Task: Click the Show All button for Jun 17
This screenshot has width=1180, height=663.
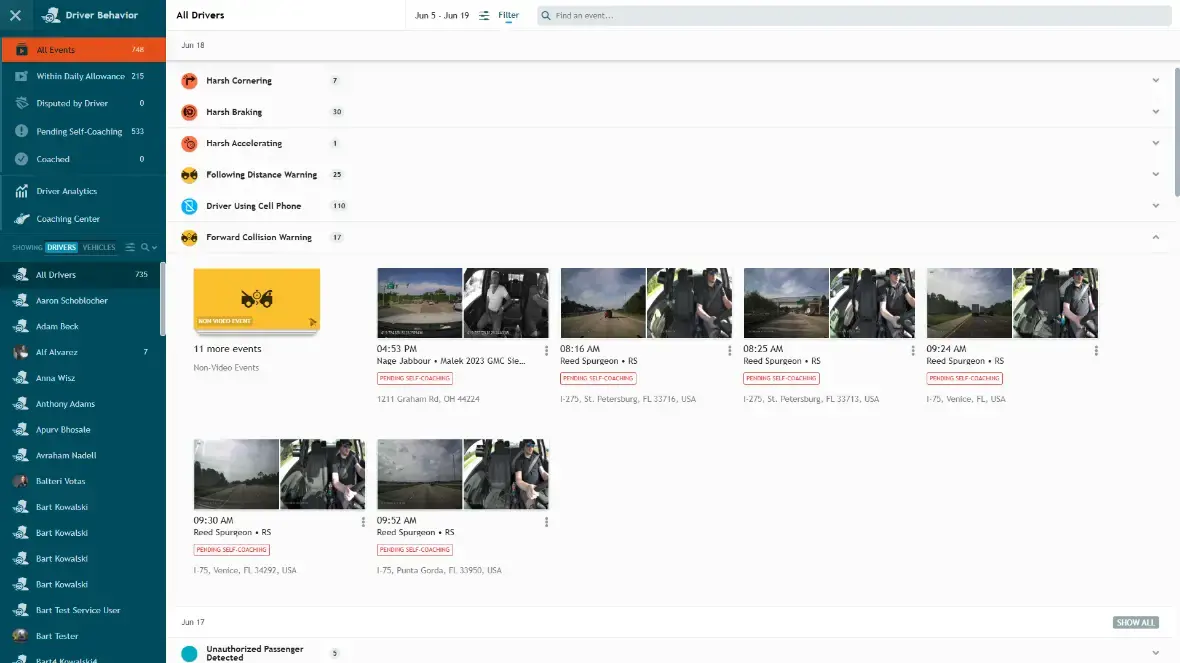Action: pos(1136,622)
